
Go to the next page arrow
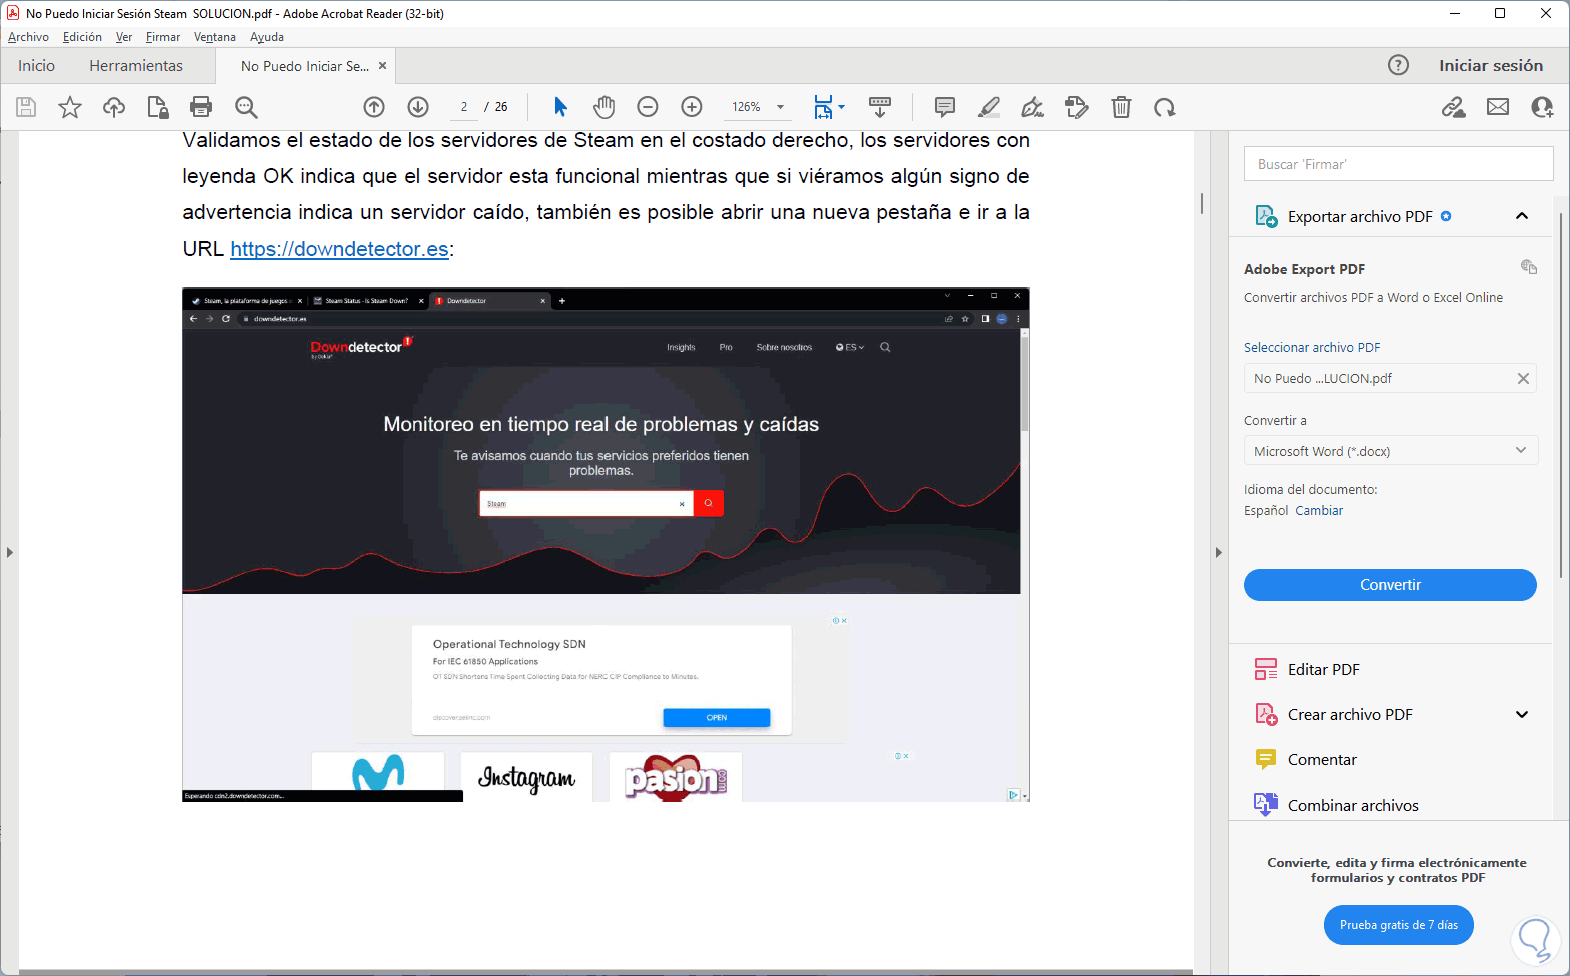coord(418,107)
